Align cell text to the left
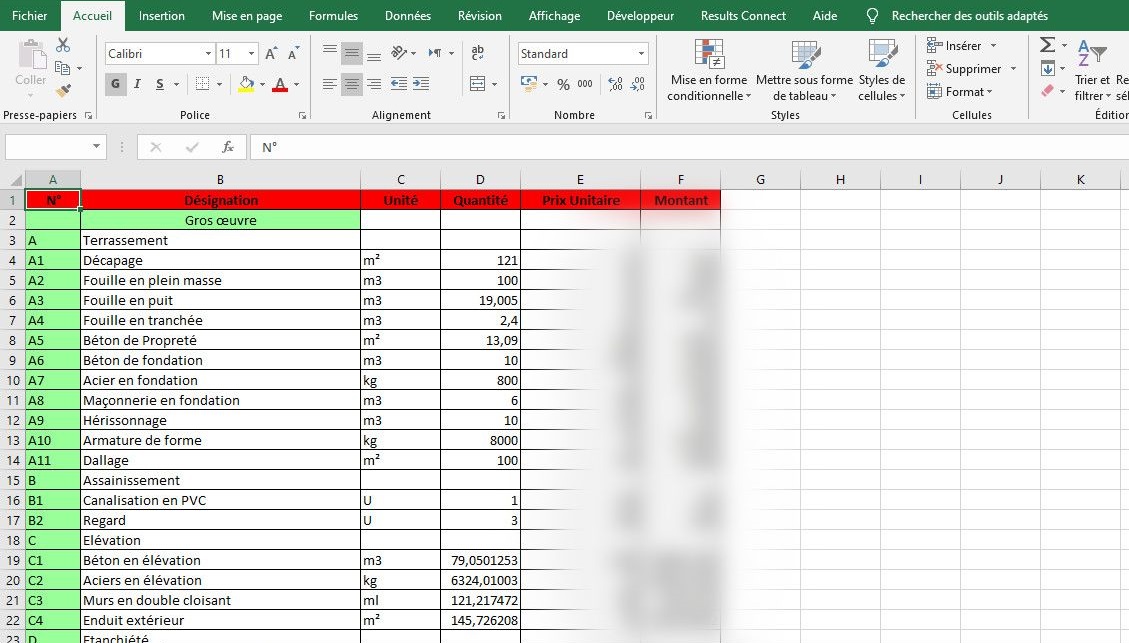Image resolution: width=1129 pixels, height=643 pixels. pyautogui.click(x=330, y=84)
